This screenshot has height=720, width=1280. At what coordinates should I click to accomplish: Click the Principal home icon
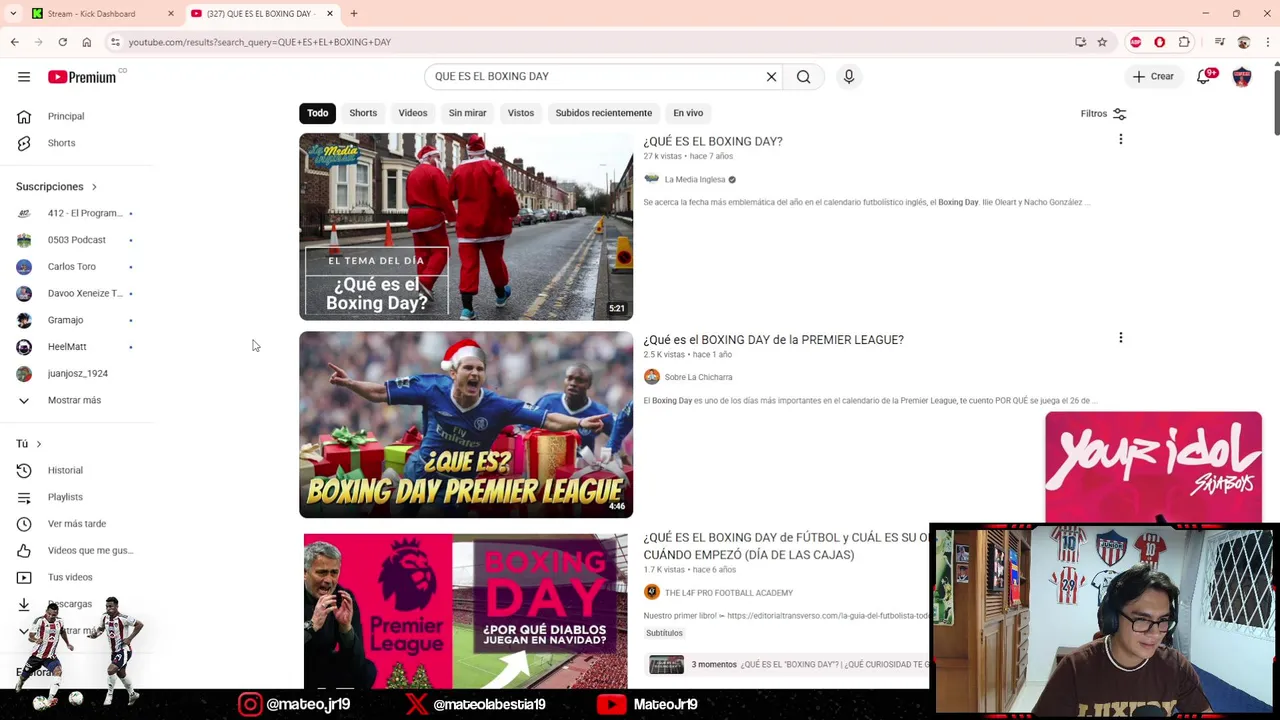[24, 116]
